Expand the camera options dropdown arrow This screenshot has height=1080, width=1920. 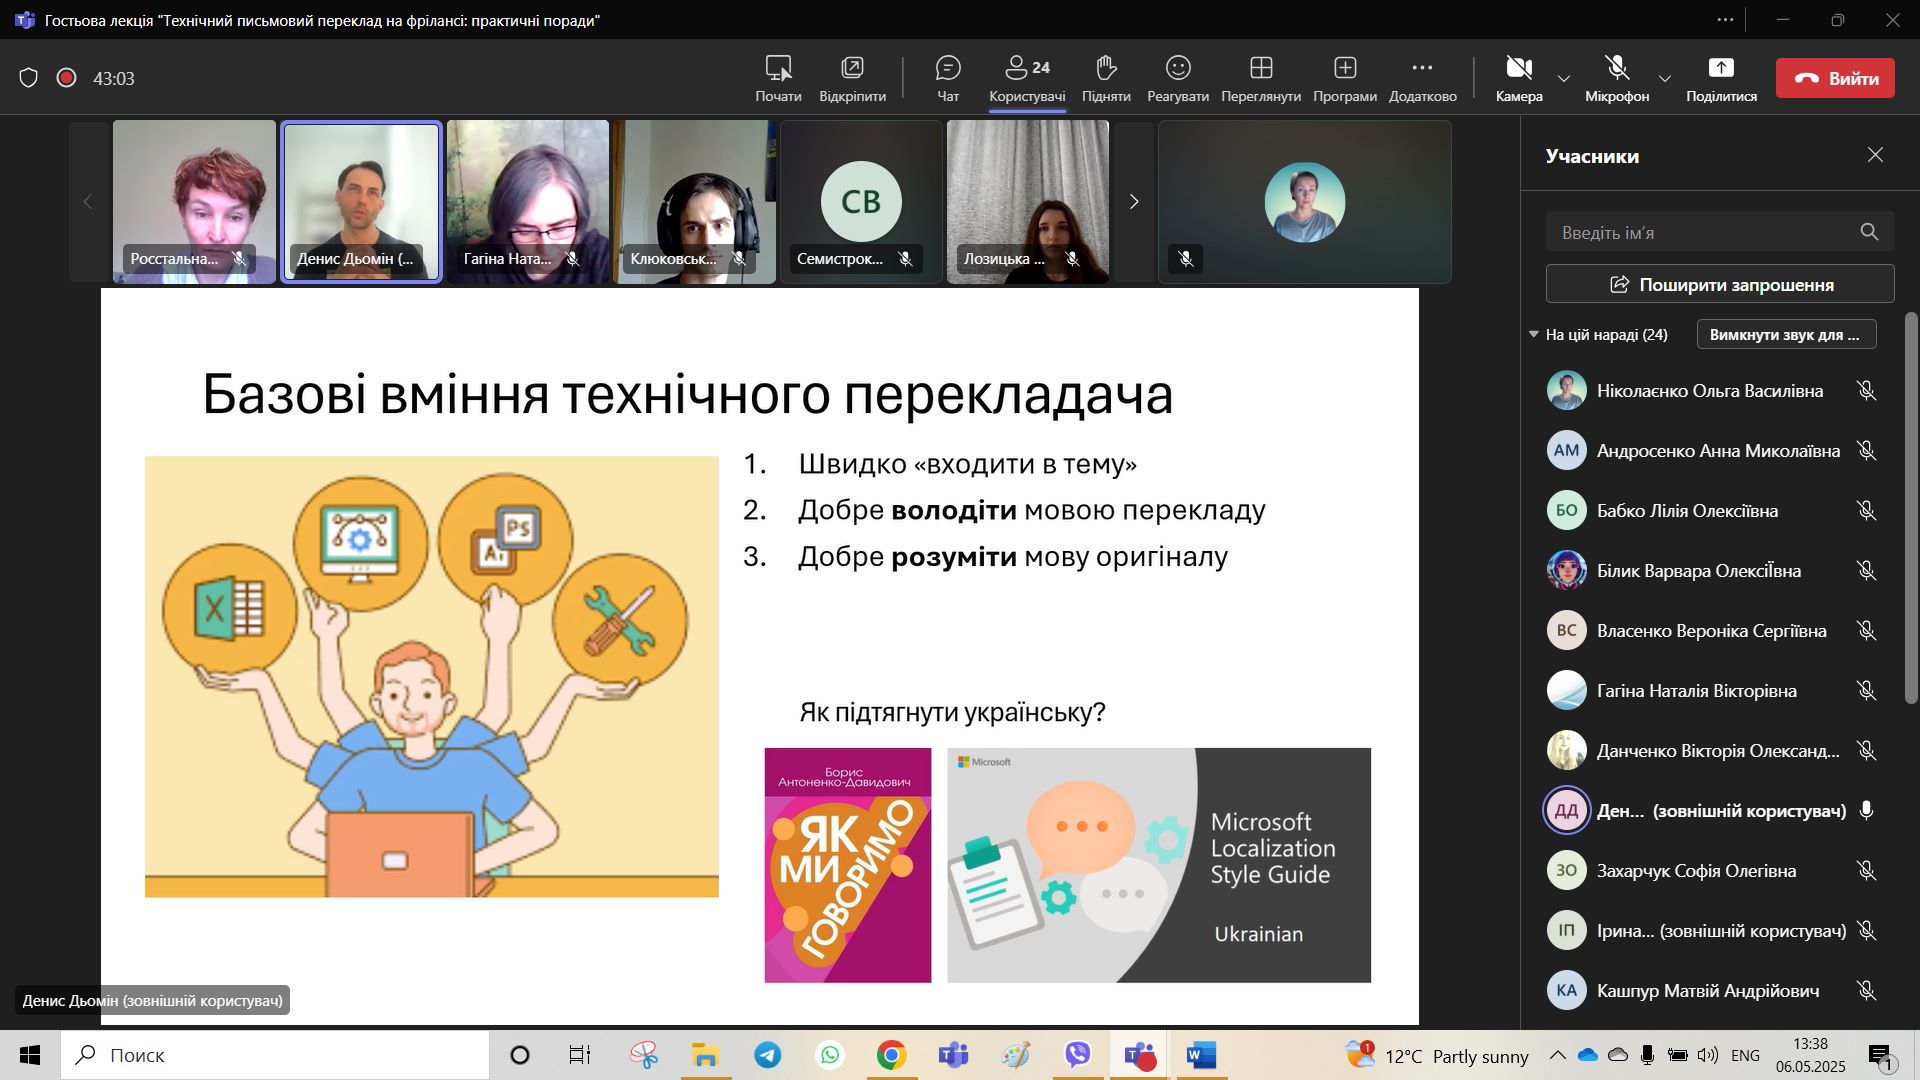coord(1564,79)
